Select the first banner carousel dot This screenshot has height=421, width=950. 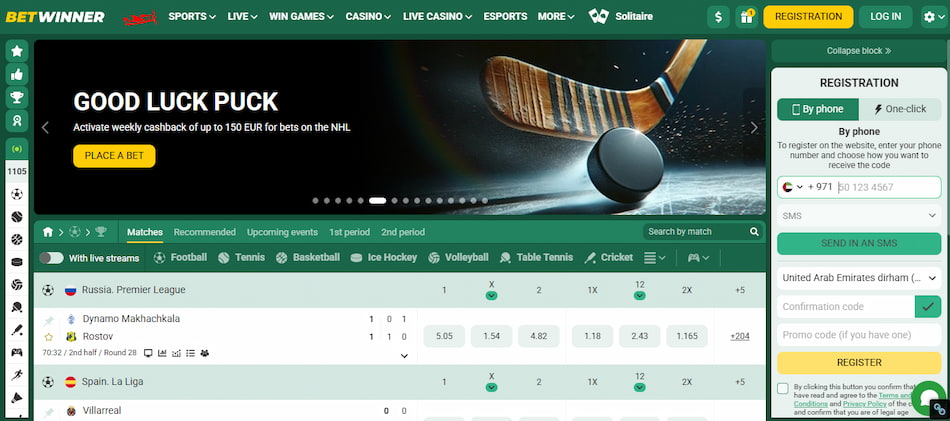pyautogui.click(x=315, y=201)
